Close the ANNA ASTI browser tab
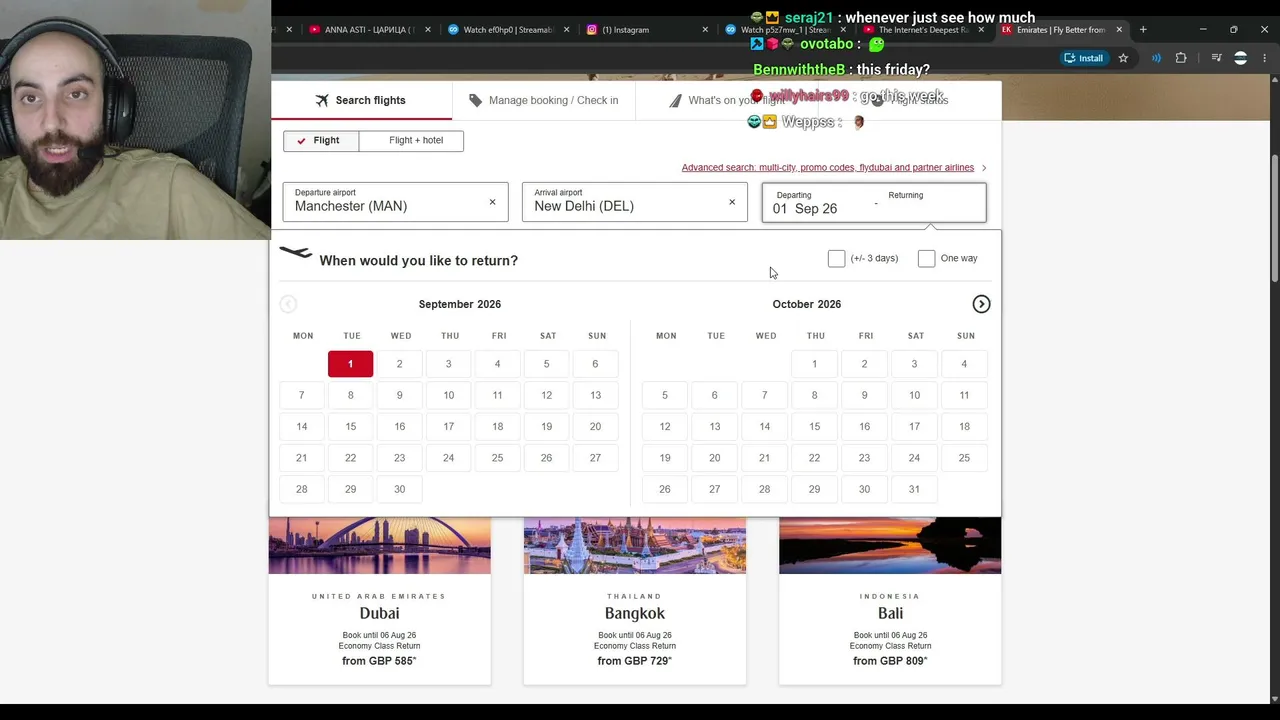 click(x=428, y=30)
